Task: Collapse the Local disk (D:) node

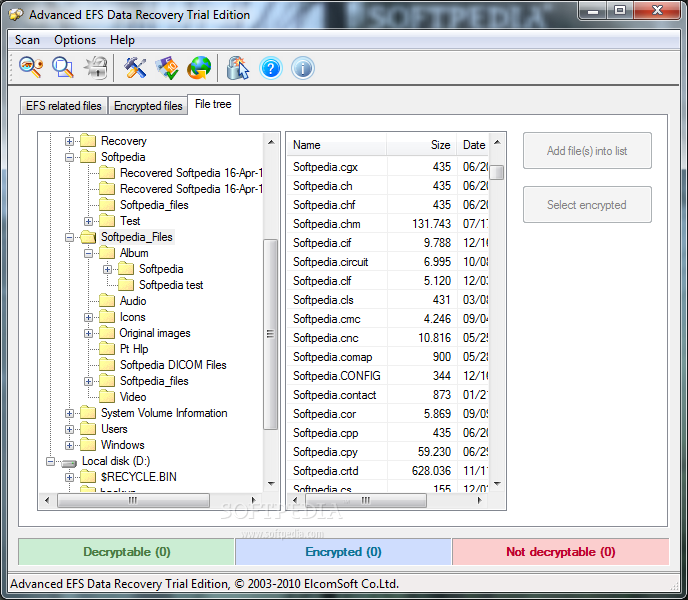Action: point(50,461)
